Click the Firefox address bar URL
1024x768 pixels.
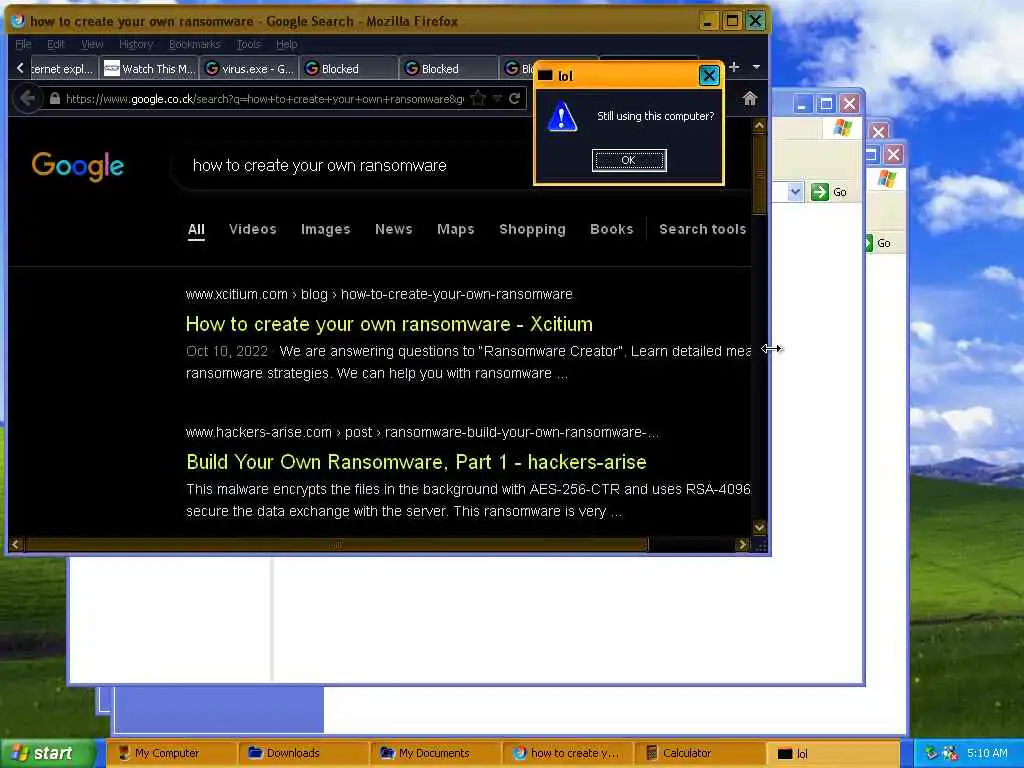[x=264, y=99]
